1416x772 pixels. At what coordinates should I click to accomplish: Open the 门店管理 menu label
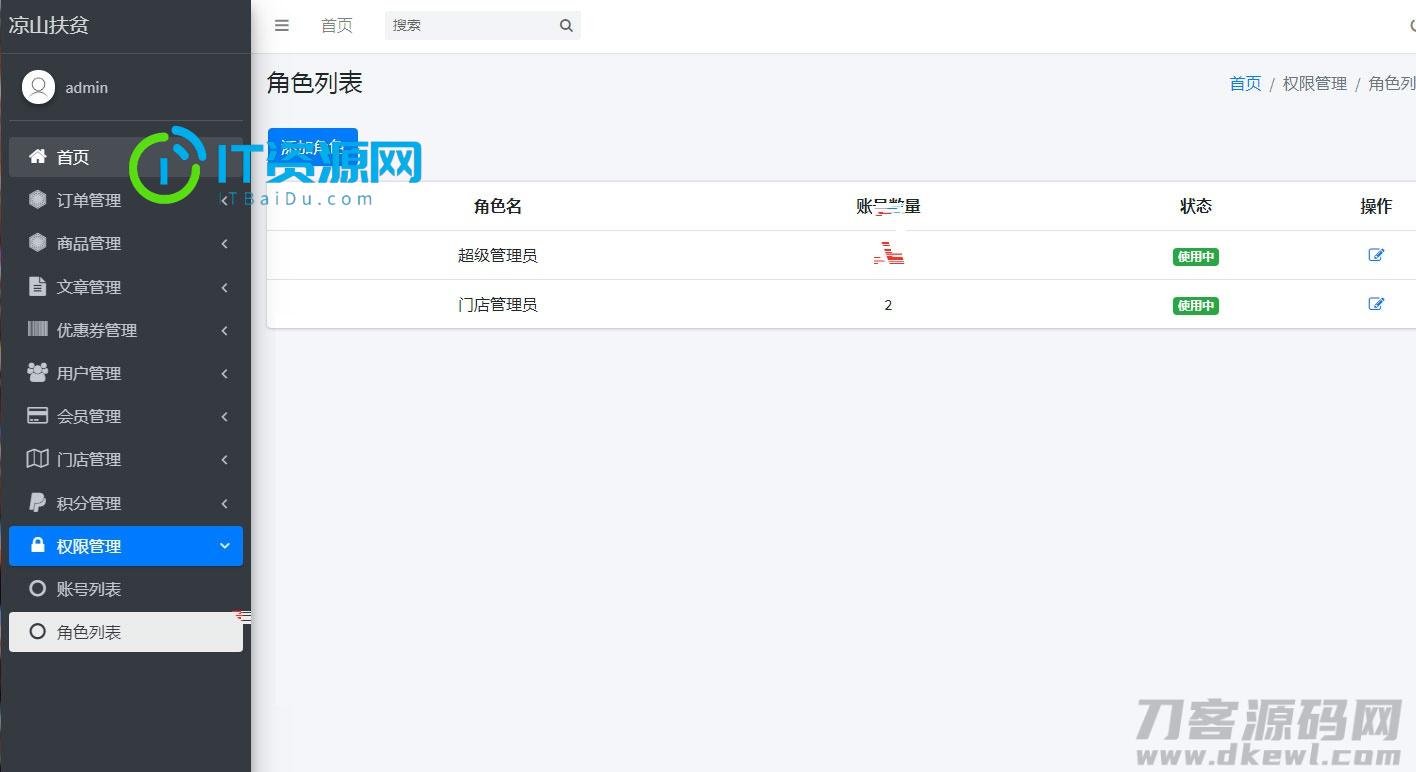pos(89,460)
